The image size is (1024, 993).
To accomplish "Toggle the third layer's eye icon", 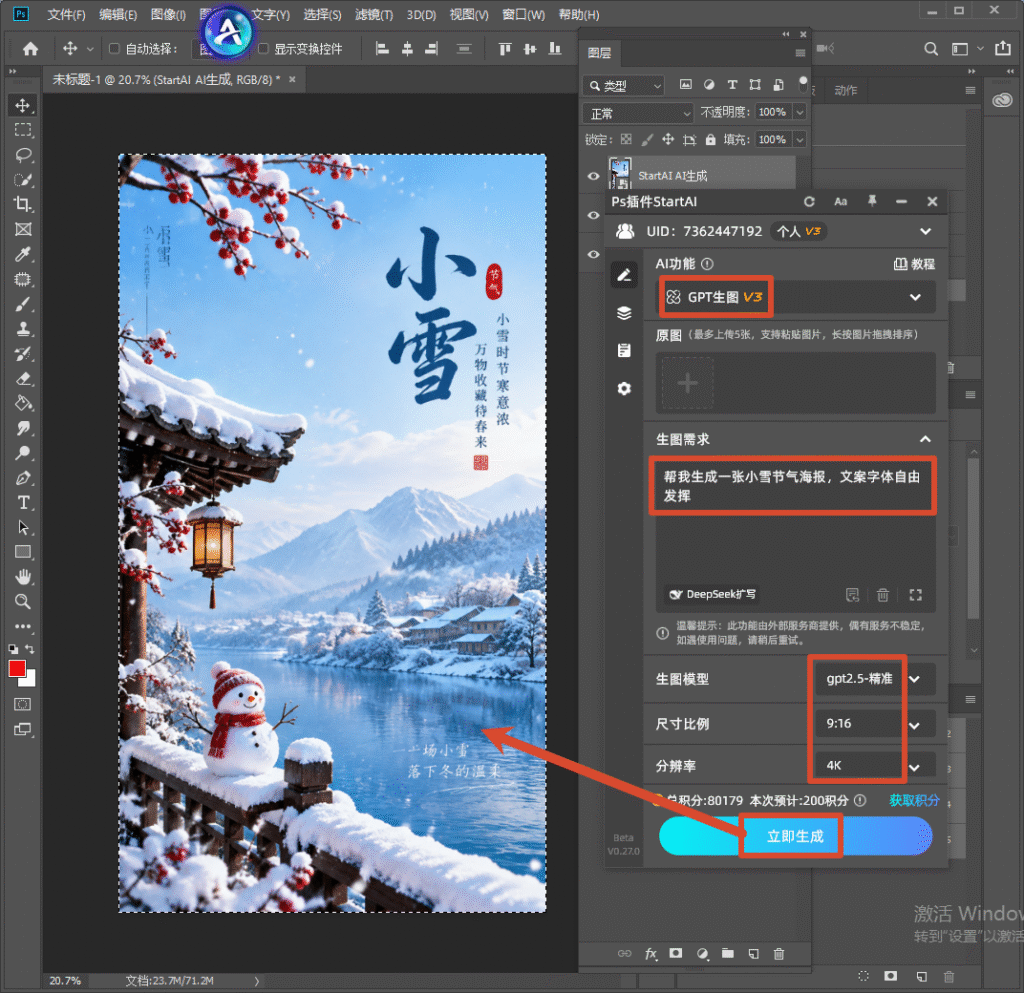I will (x=593, y=255).
